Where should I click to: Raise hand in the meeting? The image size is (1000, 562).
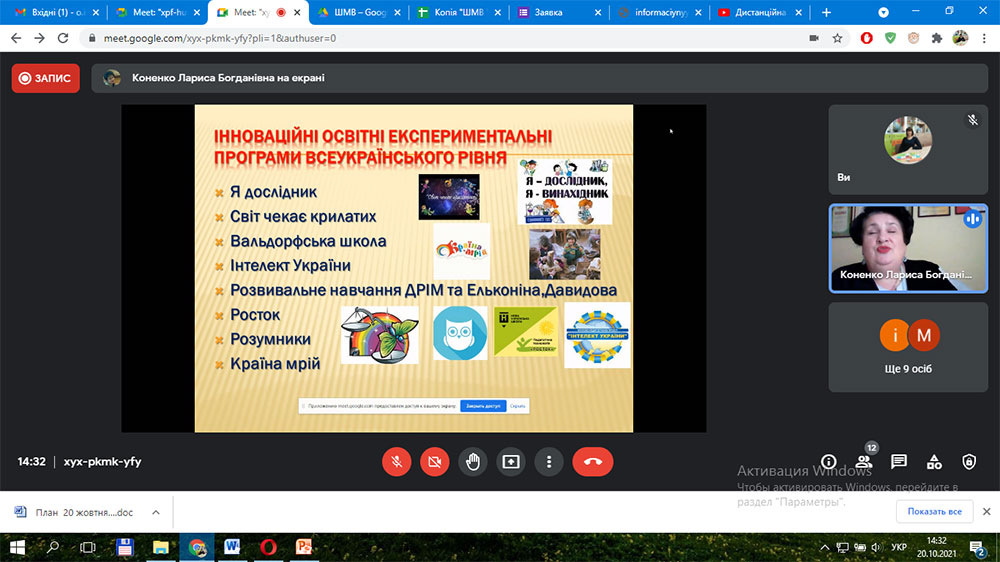(473, 462)
